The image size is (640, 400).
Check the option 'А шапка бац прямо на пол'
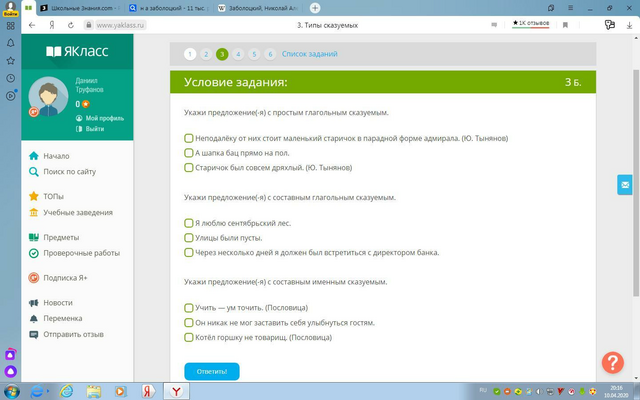pyautogui.click(x=189, y=153)
